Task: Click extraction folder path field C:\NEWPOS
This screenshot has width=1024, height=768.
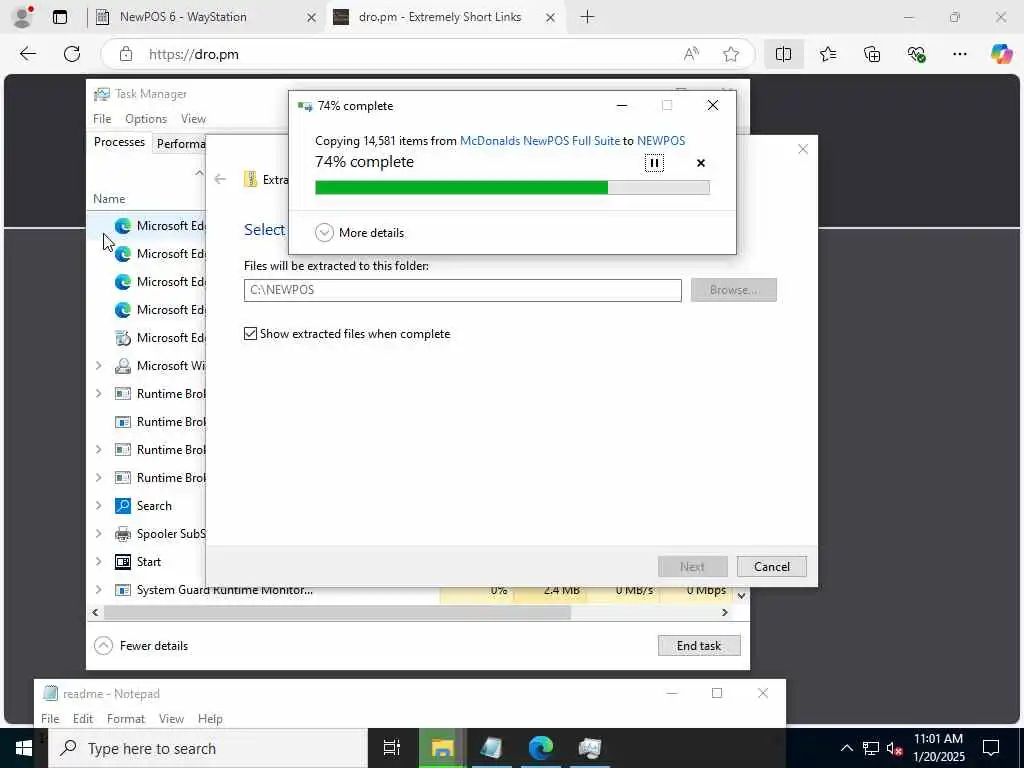Action: tap(462, 290)
